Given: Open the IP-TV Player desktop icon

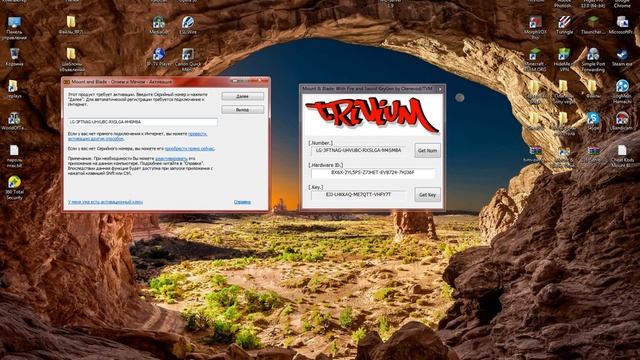Looking at the screenshot, I should pos(159,57).
